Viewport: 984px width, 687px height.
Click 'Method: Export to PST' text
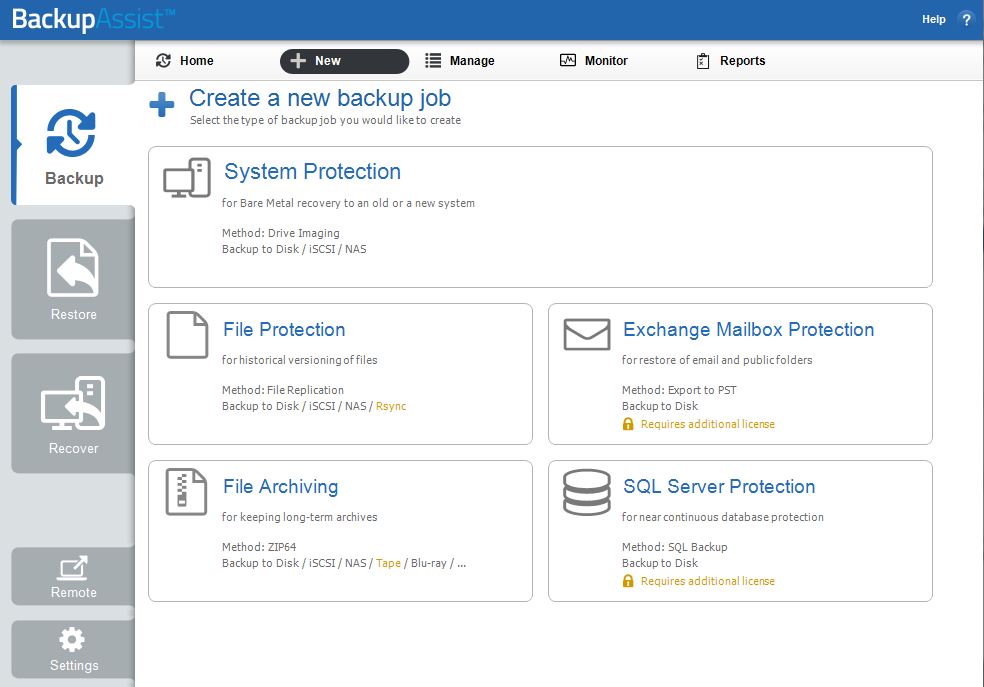(679, 390)
